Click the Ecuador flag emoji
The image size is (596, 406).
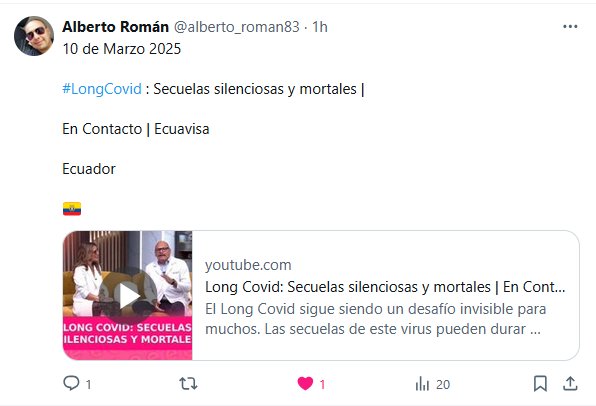(72, 209)
